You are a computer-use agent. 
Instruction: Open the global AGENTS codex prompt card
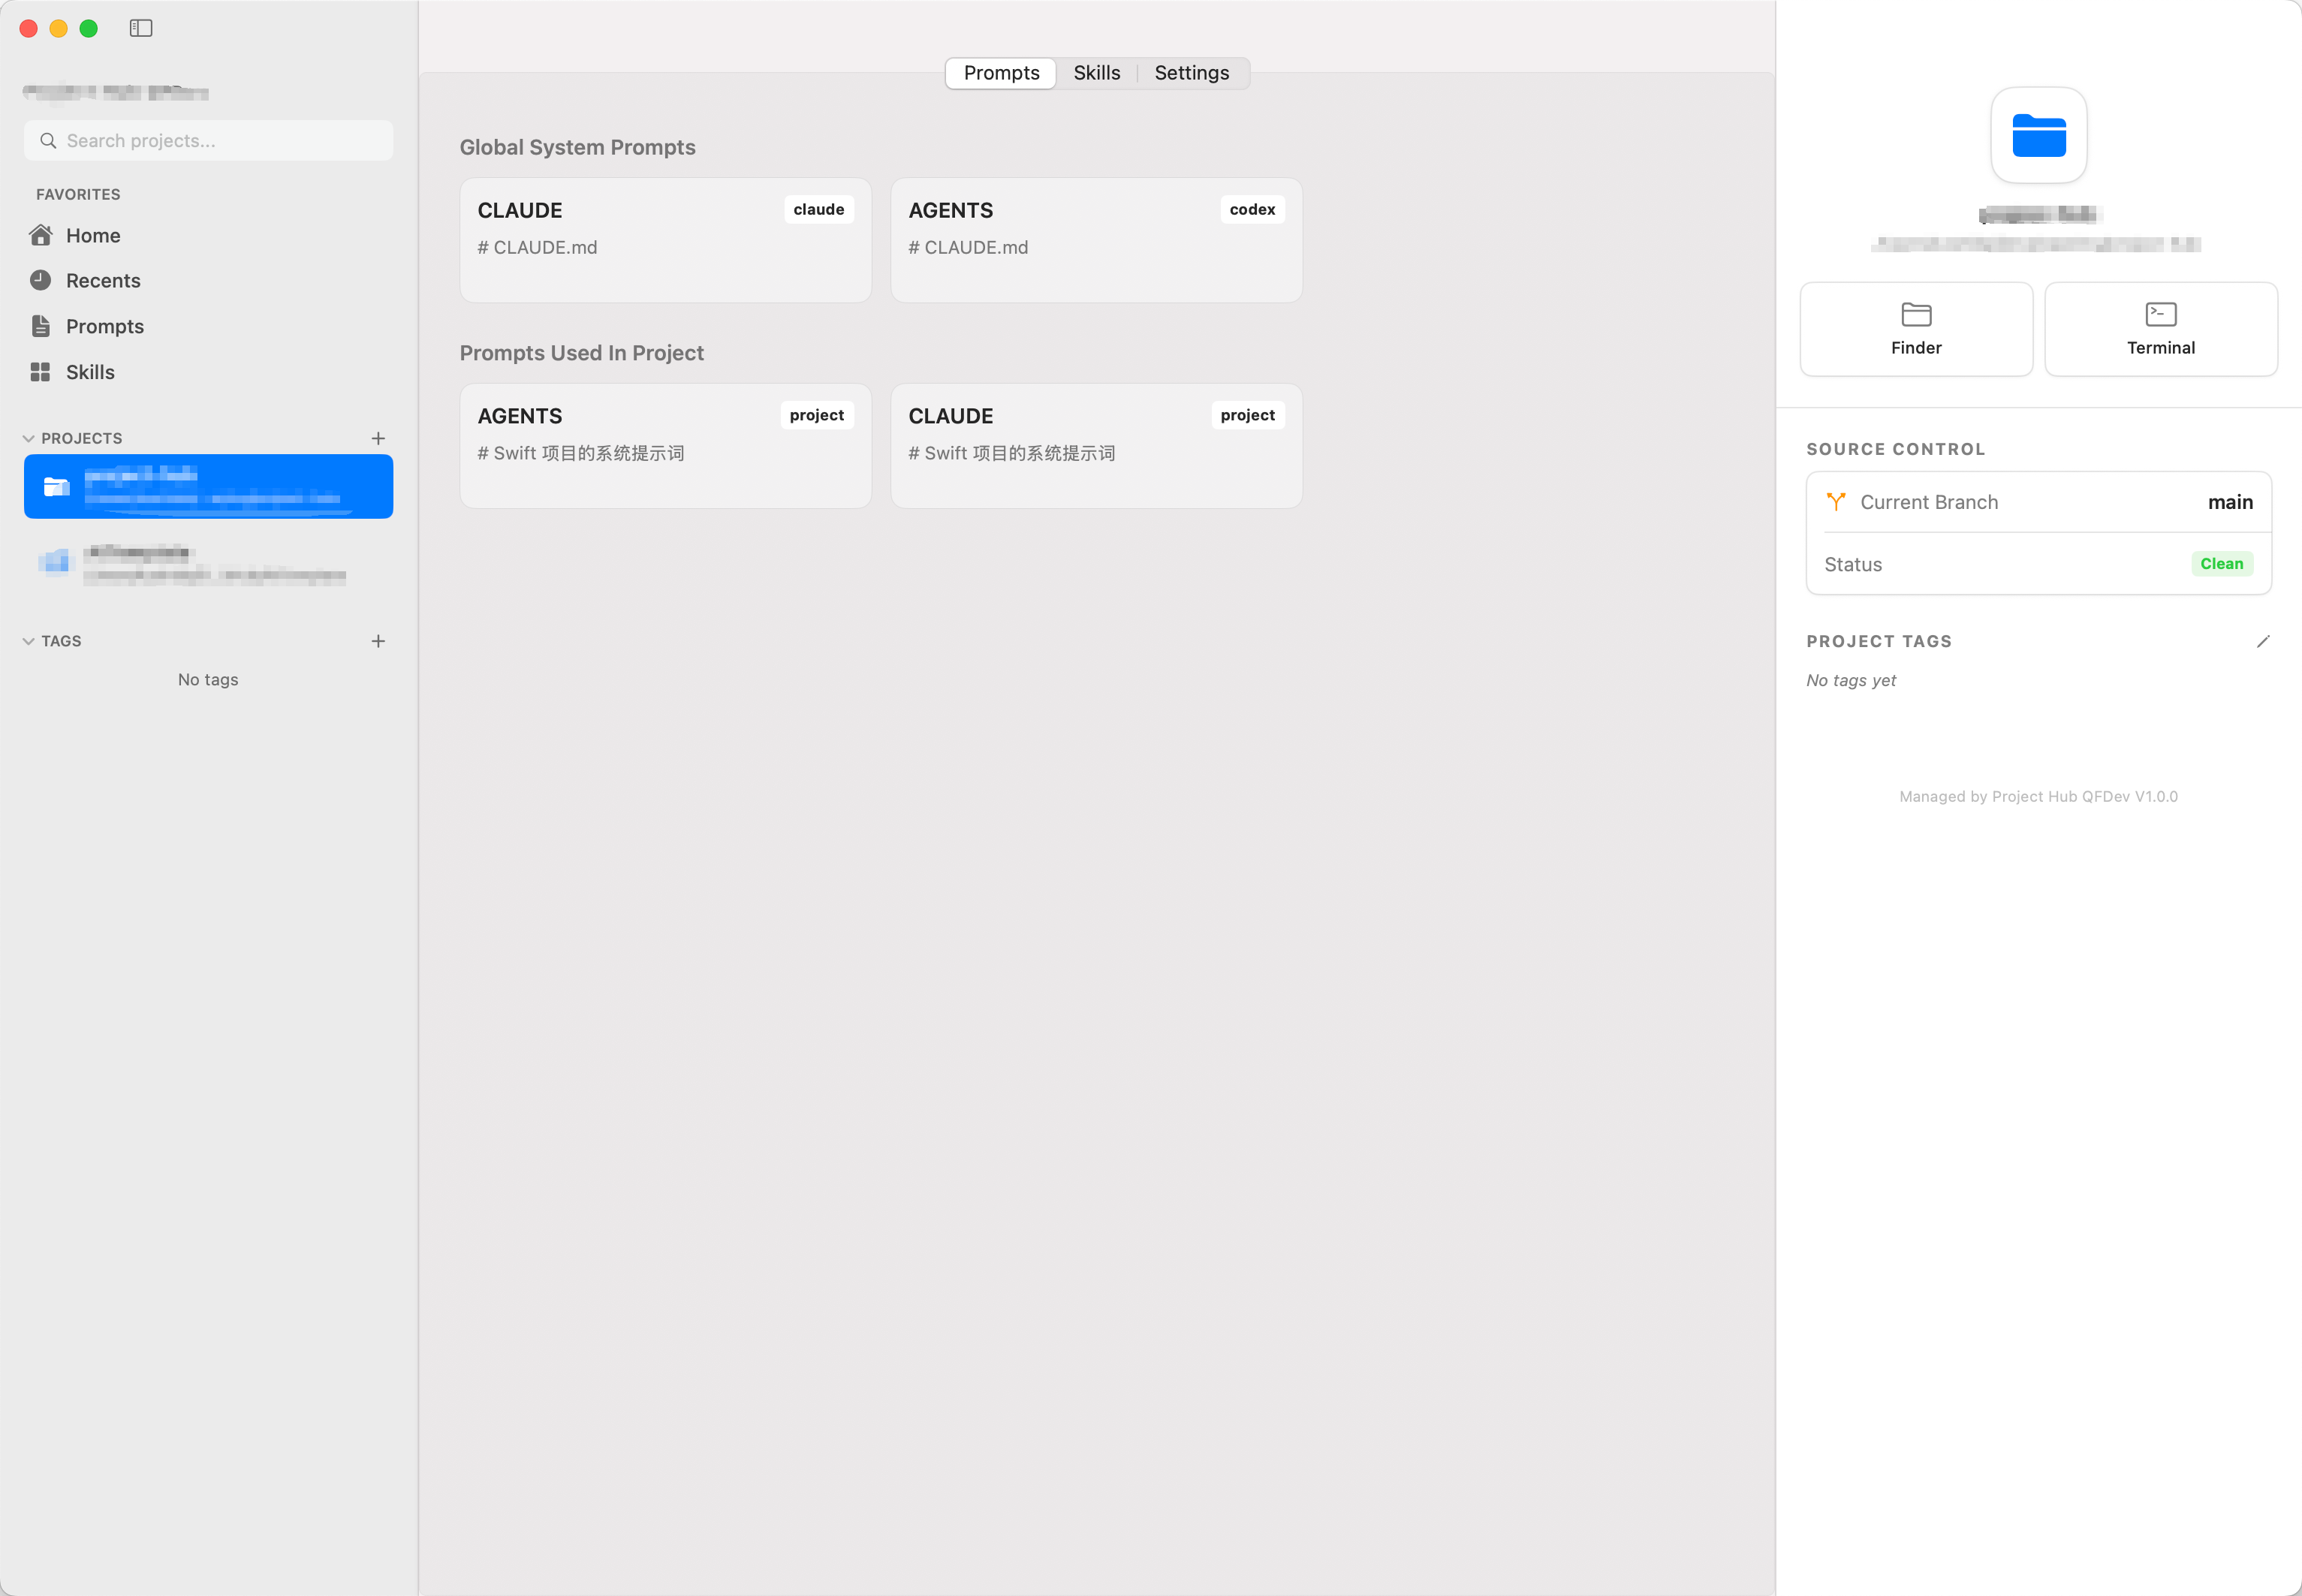click(x=1096, y=240)
